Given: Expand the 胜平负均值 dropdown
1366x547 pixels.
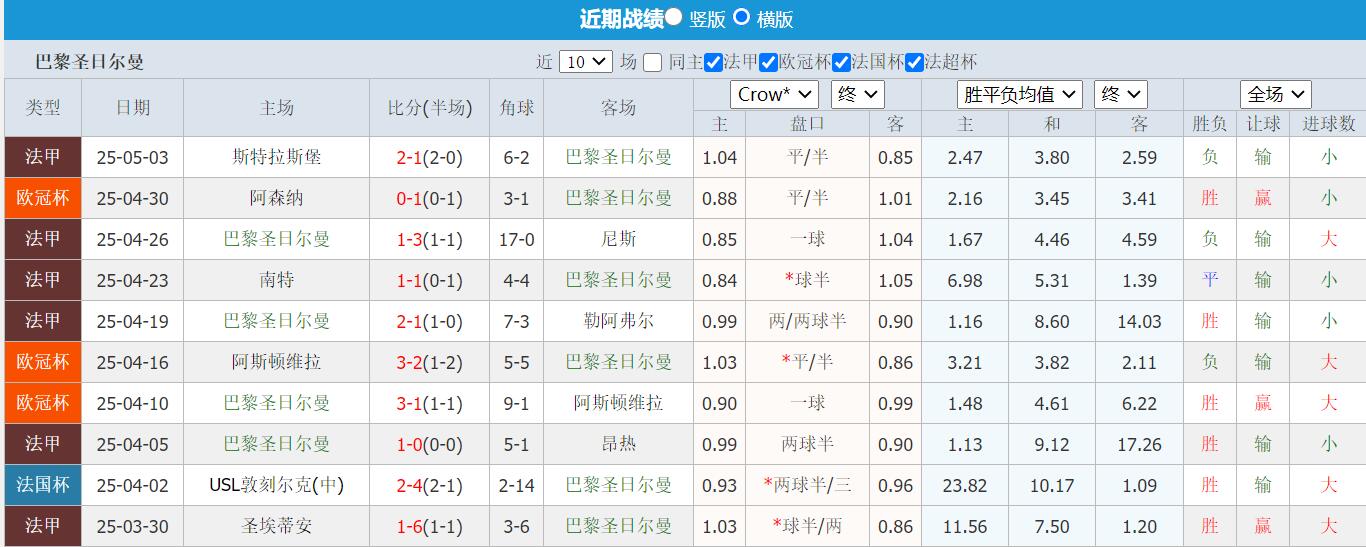Looking at the screenshot, I should (1019, 94).
